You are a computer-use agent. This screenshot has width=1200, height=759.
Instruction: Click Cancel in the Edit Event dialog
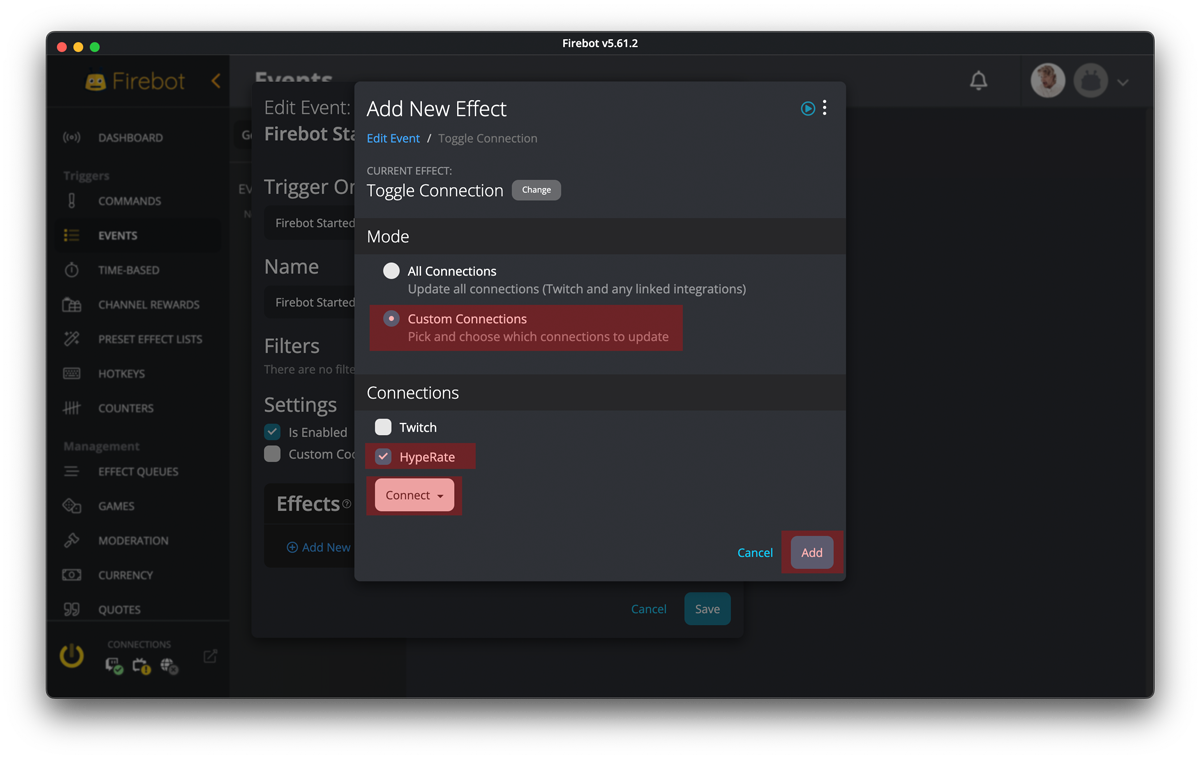click(649, 609)
